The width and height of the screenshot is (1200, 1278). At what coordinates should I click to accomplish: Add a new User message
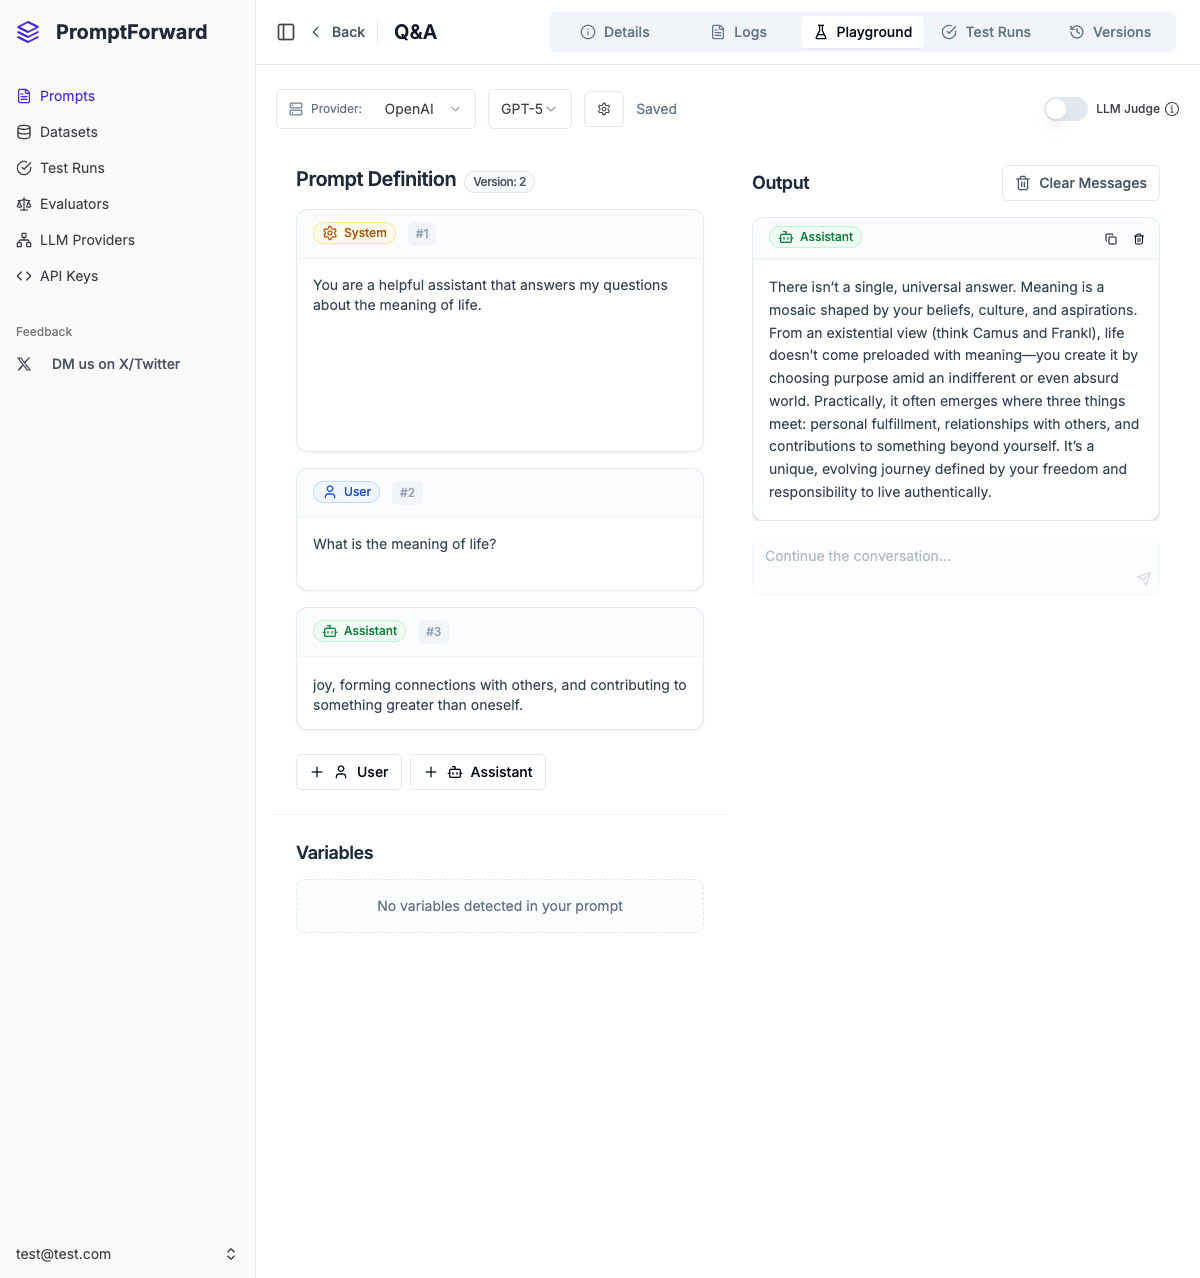click(348, 772)
